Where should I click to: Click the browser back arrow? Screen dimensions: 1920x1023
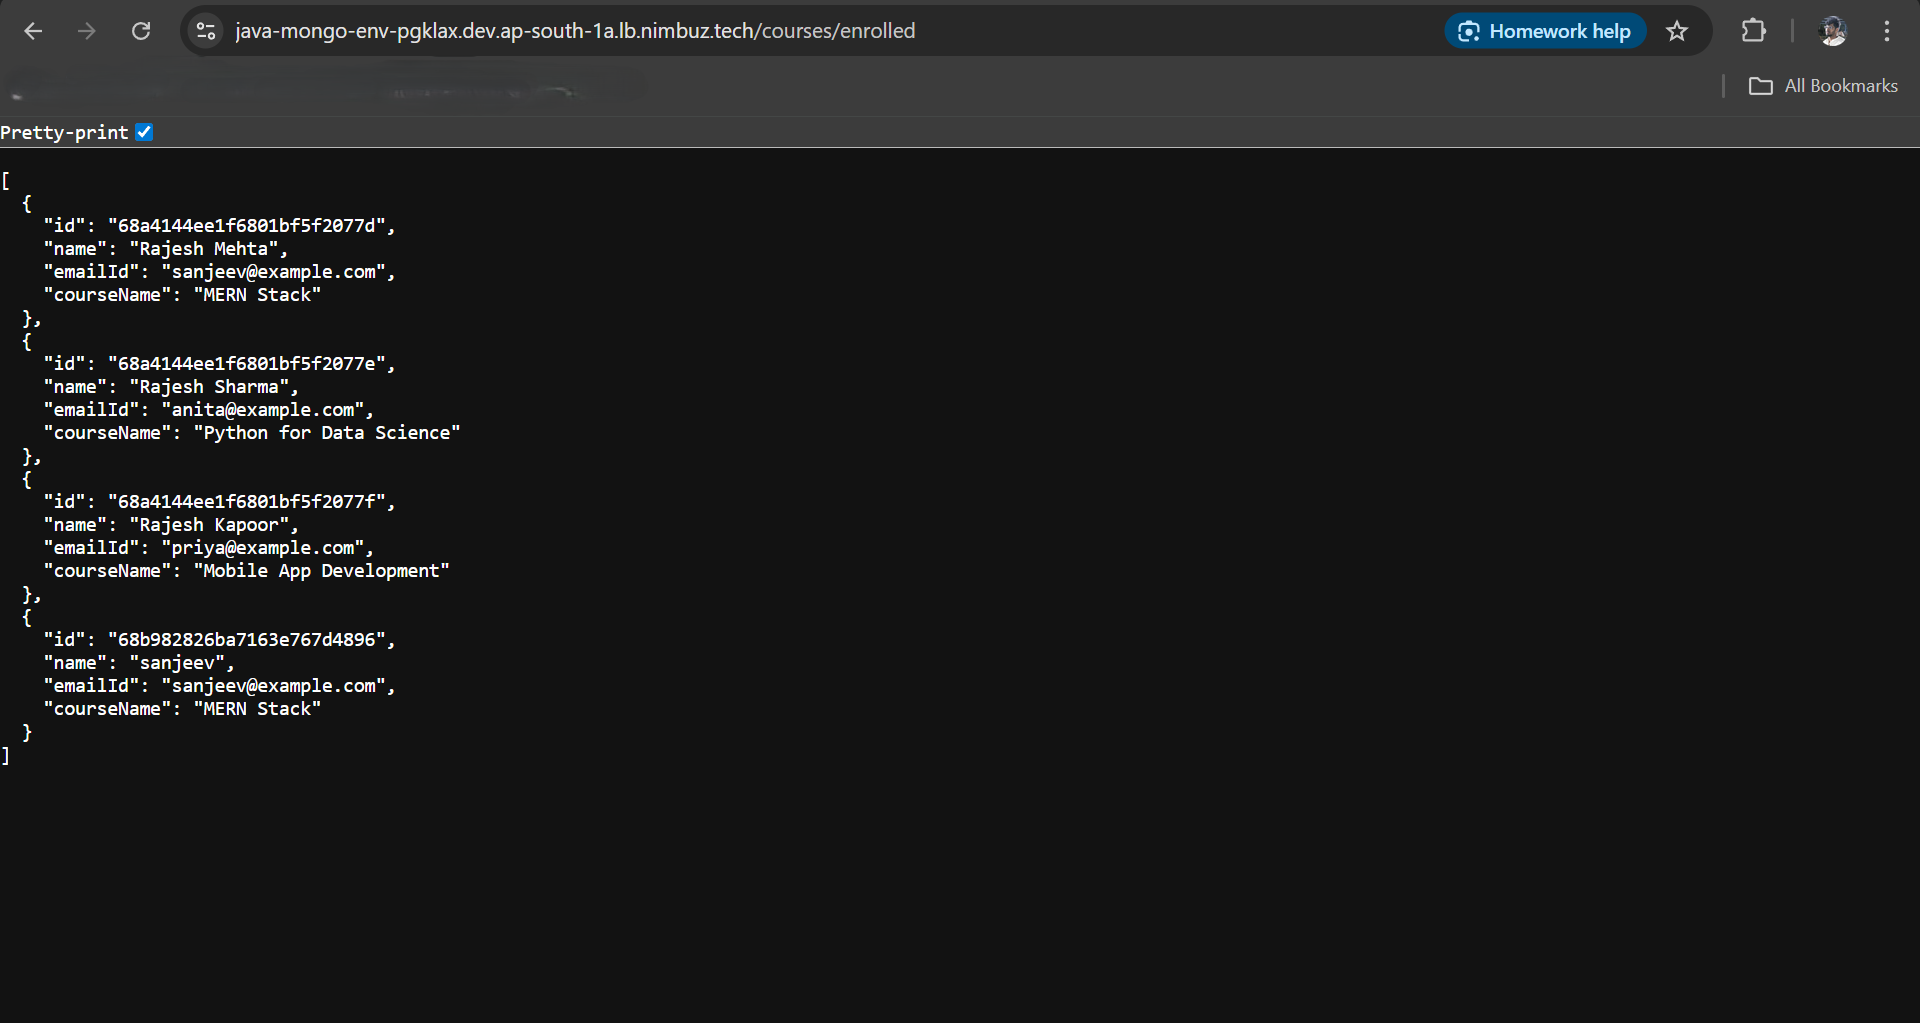(33, 31)
